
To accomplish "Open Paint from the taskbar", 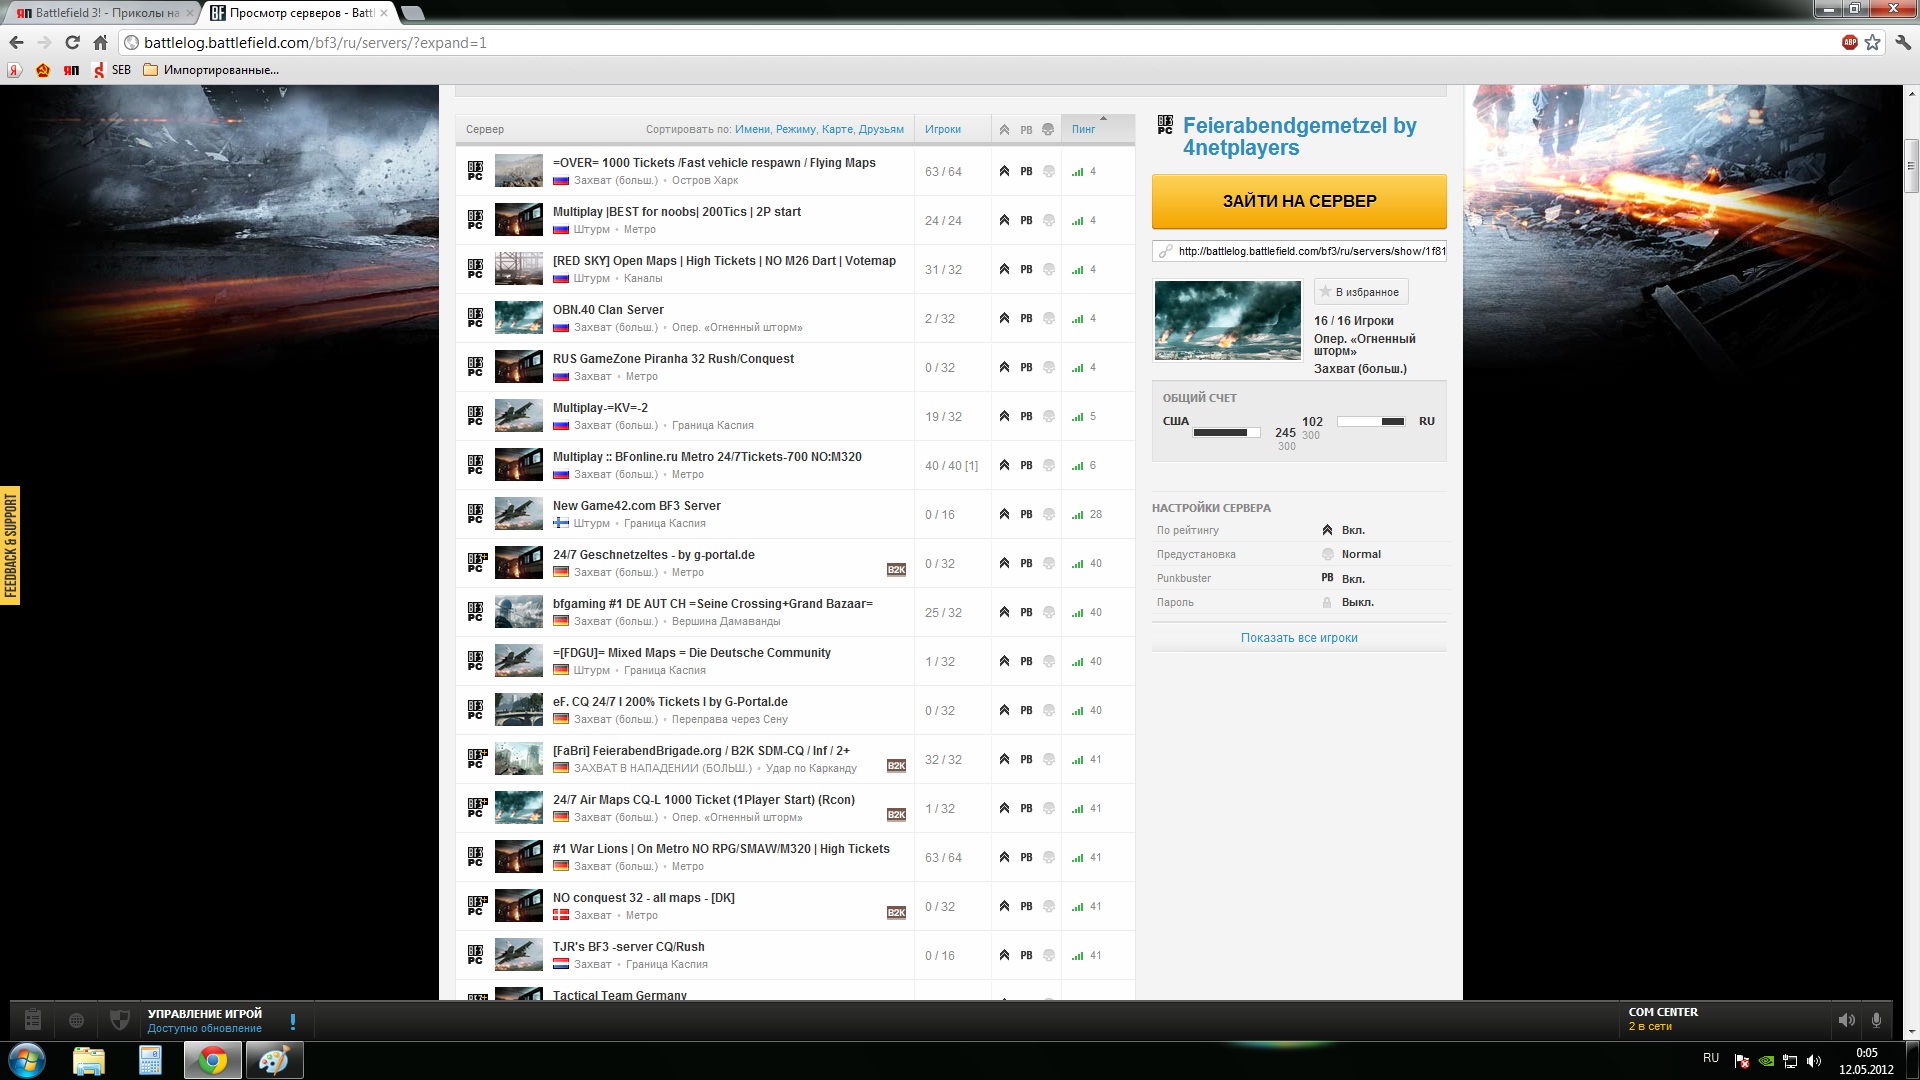I will click(x=274, y=1060).
